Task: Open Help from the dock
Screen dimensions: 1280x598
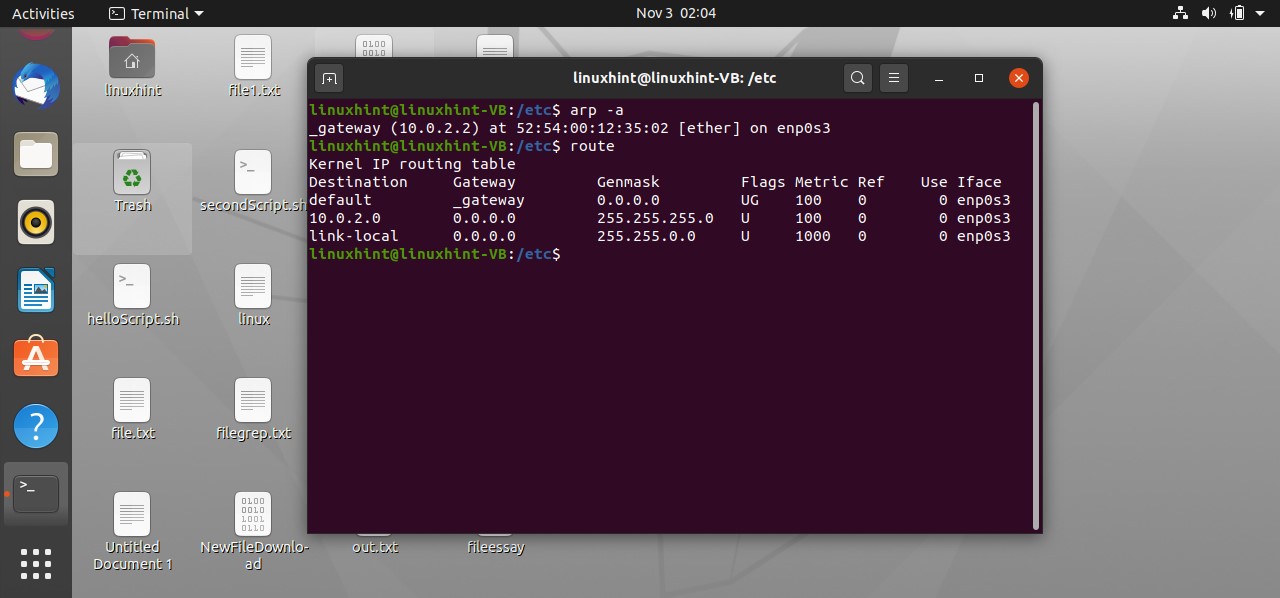Action: click(x=36, y=427)
